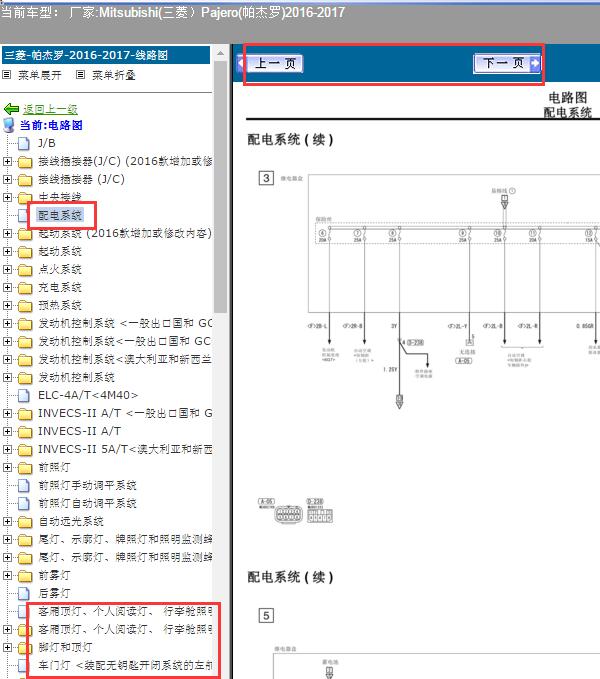Click the 前照灯 folder icon

(25, 468)
